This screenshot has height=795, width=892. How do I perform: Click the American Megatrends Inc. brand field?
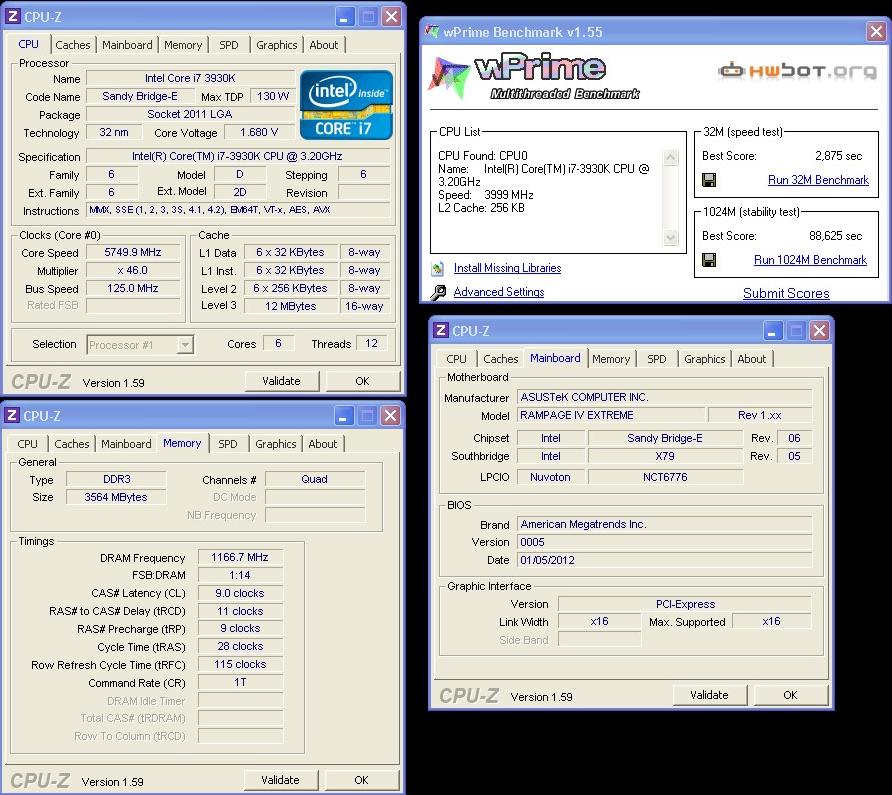pyautogui.click(x=664, y=524)
